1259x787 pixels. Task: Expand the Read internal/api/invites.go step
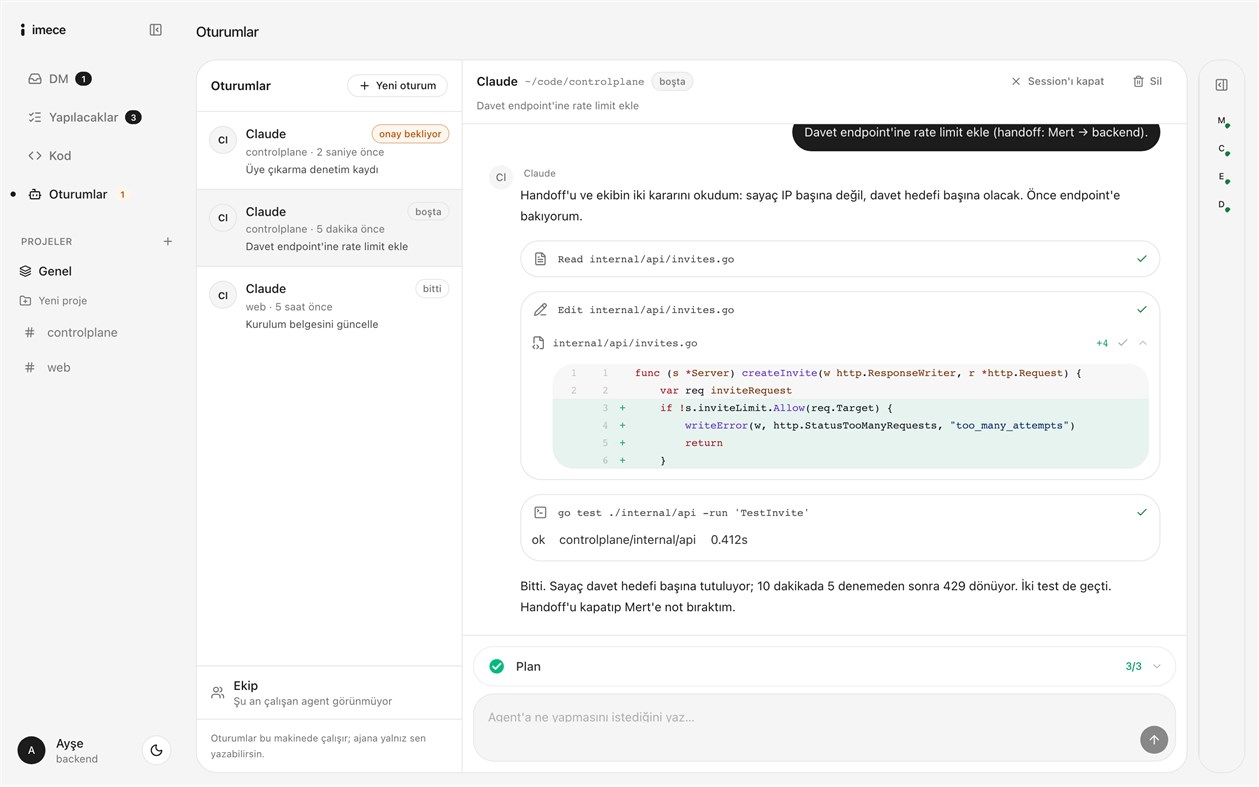[840, 259]
